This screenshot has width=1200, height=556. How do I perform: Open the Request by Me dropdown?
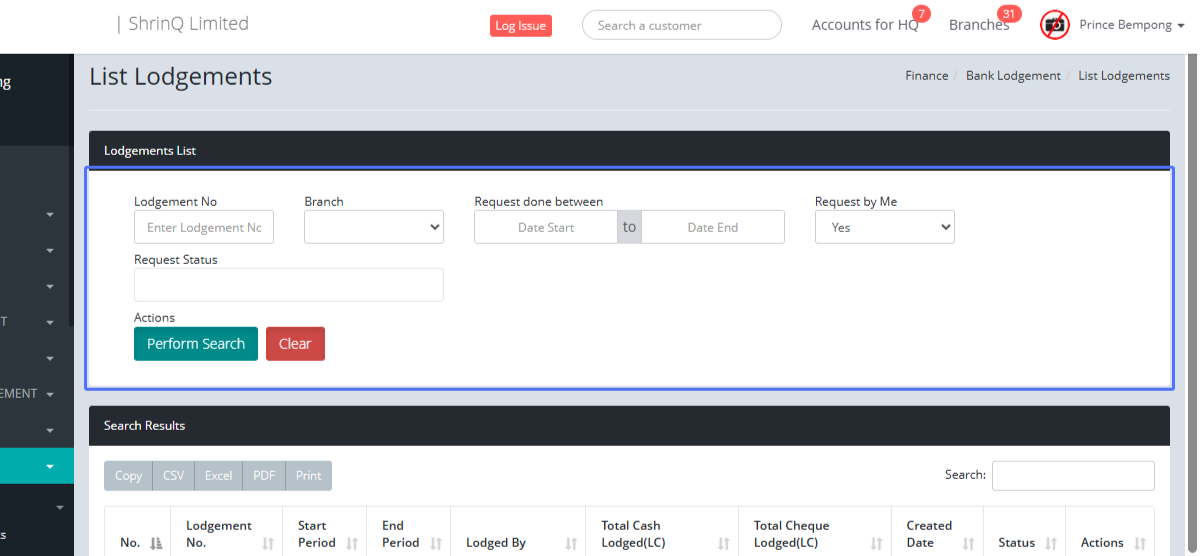(x=884, y=227)
